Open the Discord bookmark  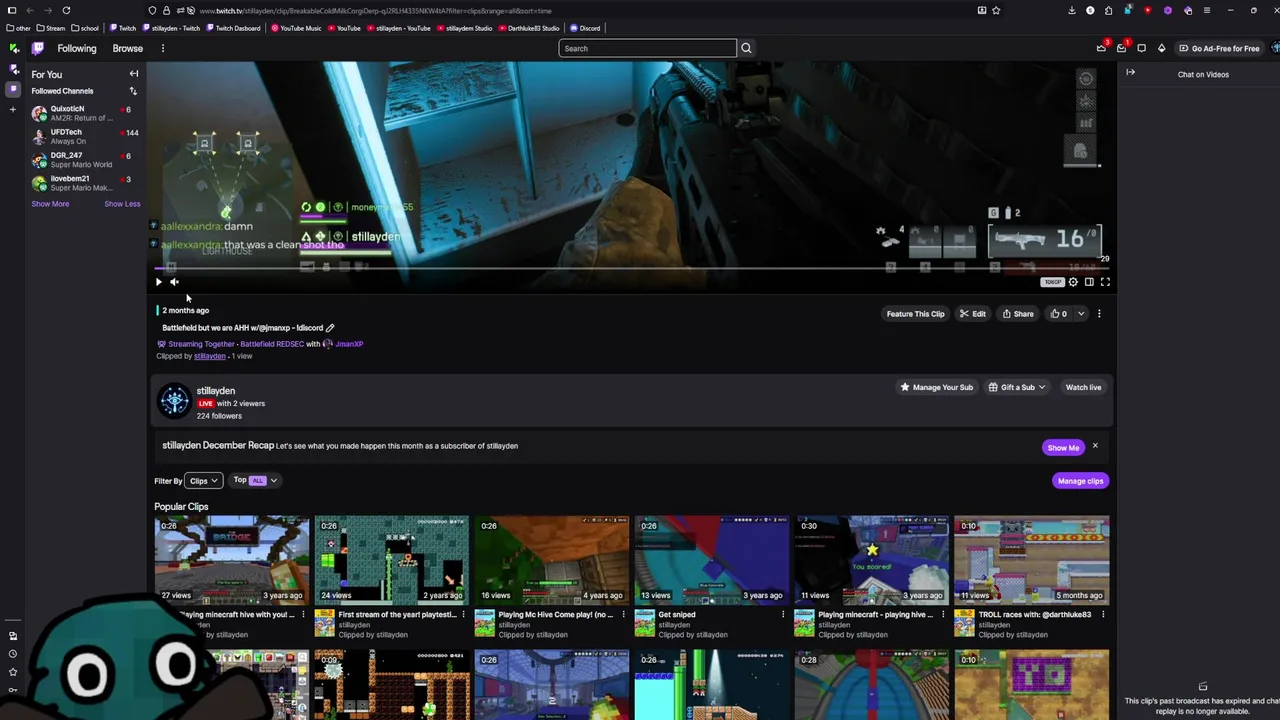click(585, 28)
